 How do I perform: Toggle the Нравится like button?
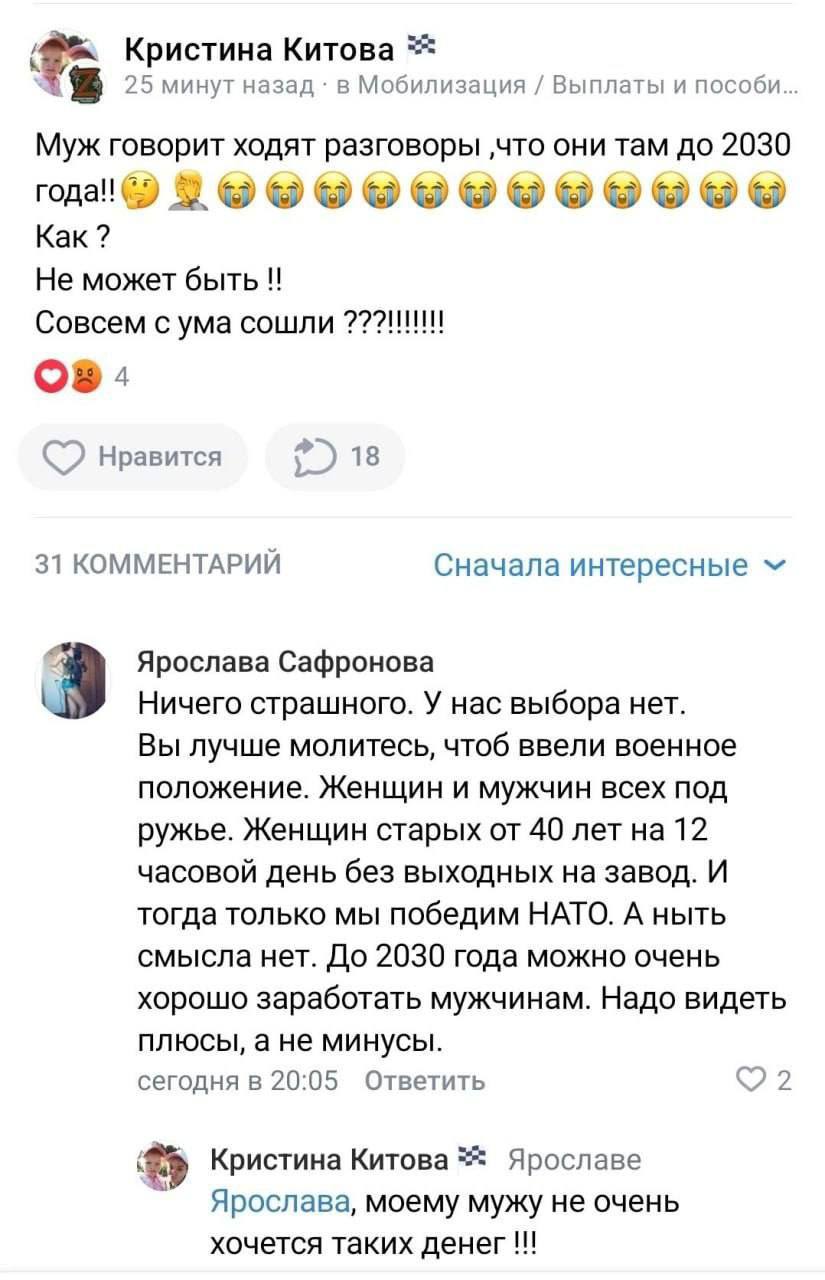click(x=133, y=457)
